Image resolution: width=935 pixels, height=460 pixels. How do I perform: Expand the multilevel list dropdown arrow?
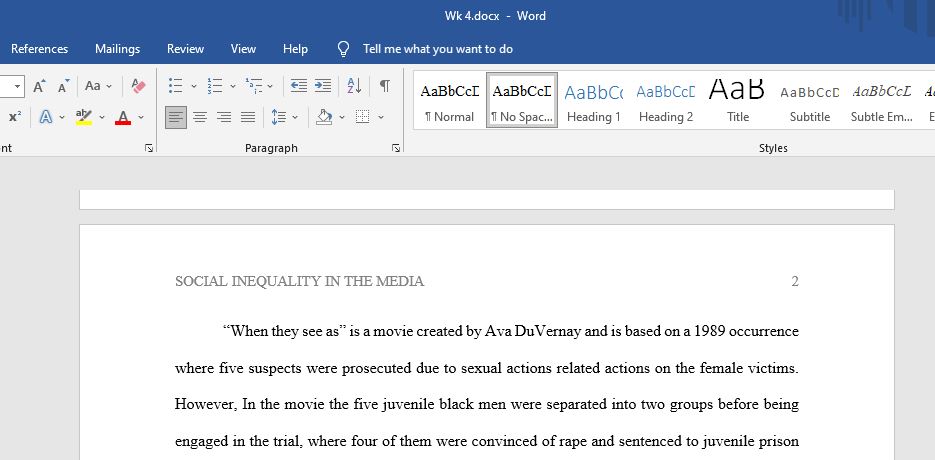(x=270, y=87)
